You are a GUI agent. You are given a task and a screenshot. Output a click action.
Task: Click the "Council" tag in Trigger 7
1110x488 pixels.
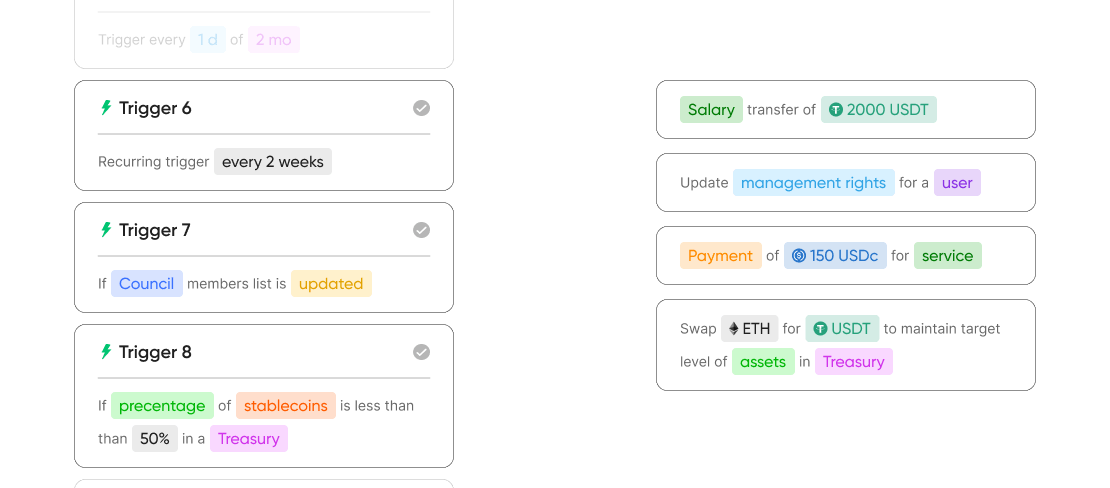(147, 284)
